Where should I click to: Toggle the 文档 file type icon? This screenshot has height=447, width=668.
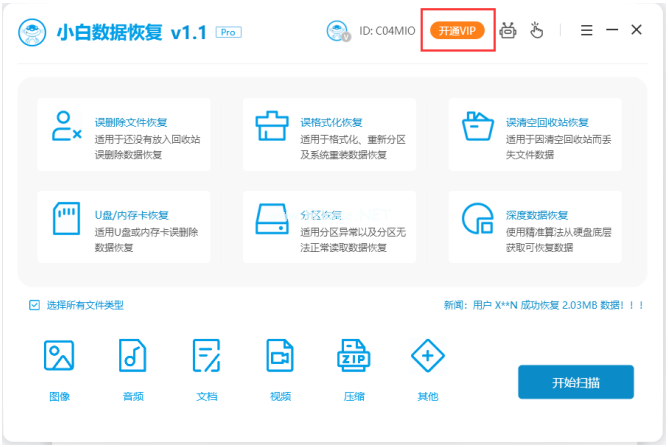tap(207, 355)
